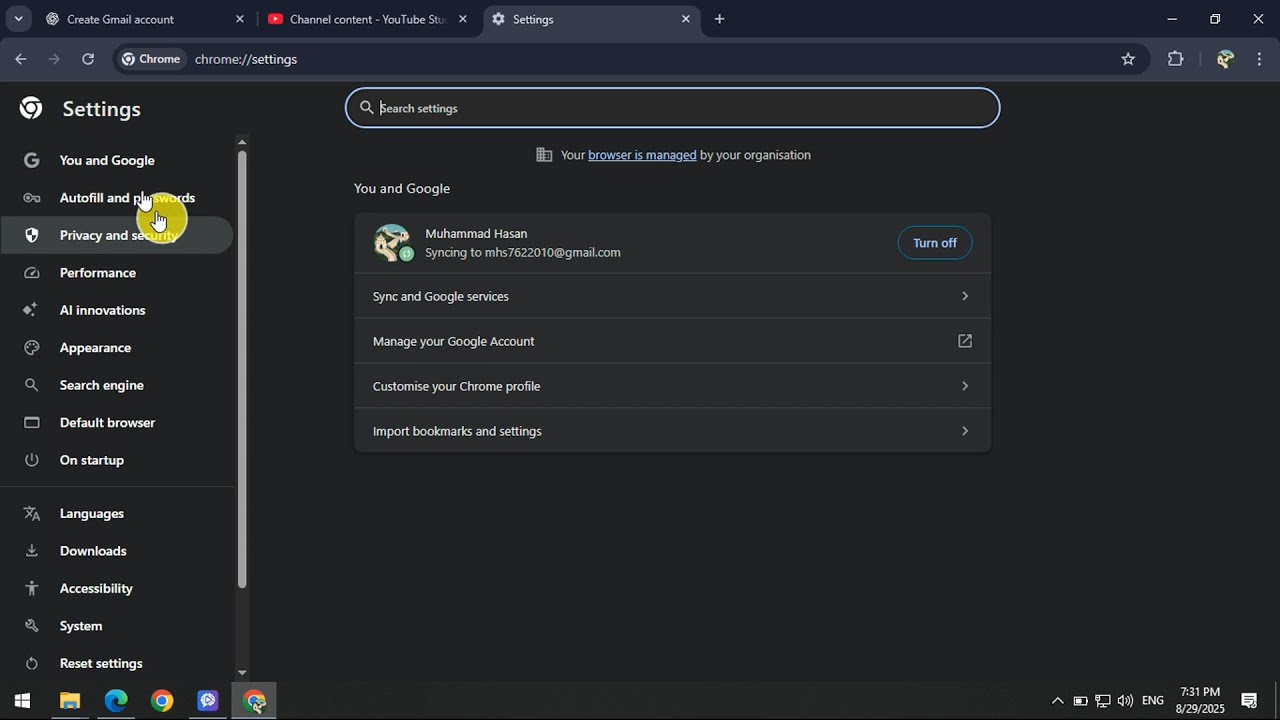Screen dimensions: 1280x720
Task: Open the profile avatar in the toolbar
Action: point(1225,59)
